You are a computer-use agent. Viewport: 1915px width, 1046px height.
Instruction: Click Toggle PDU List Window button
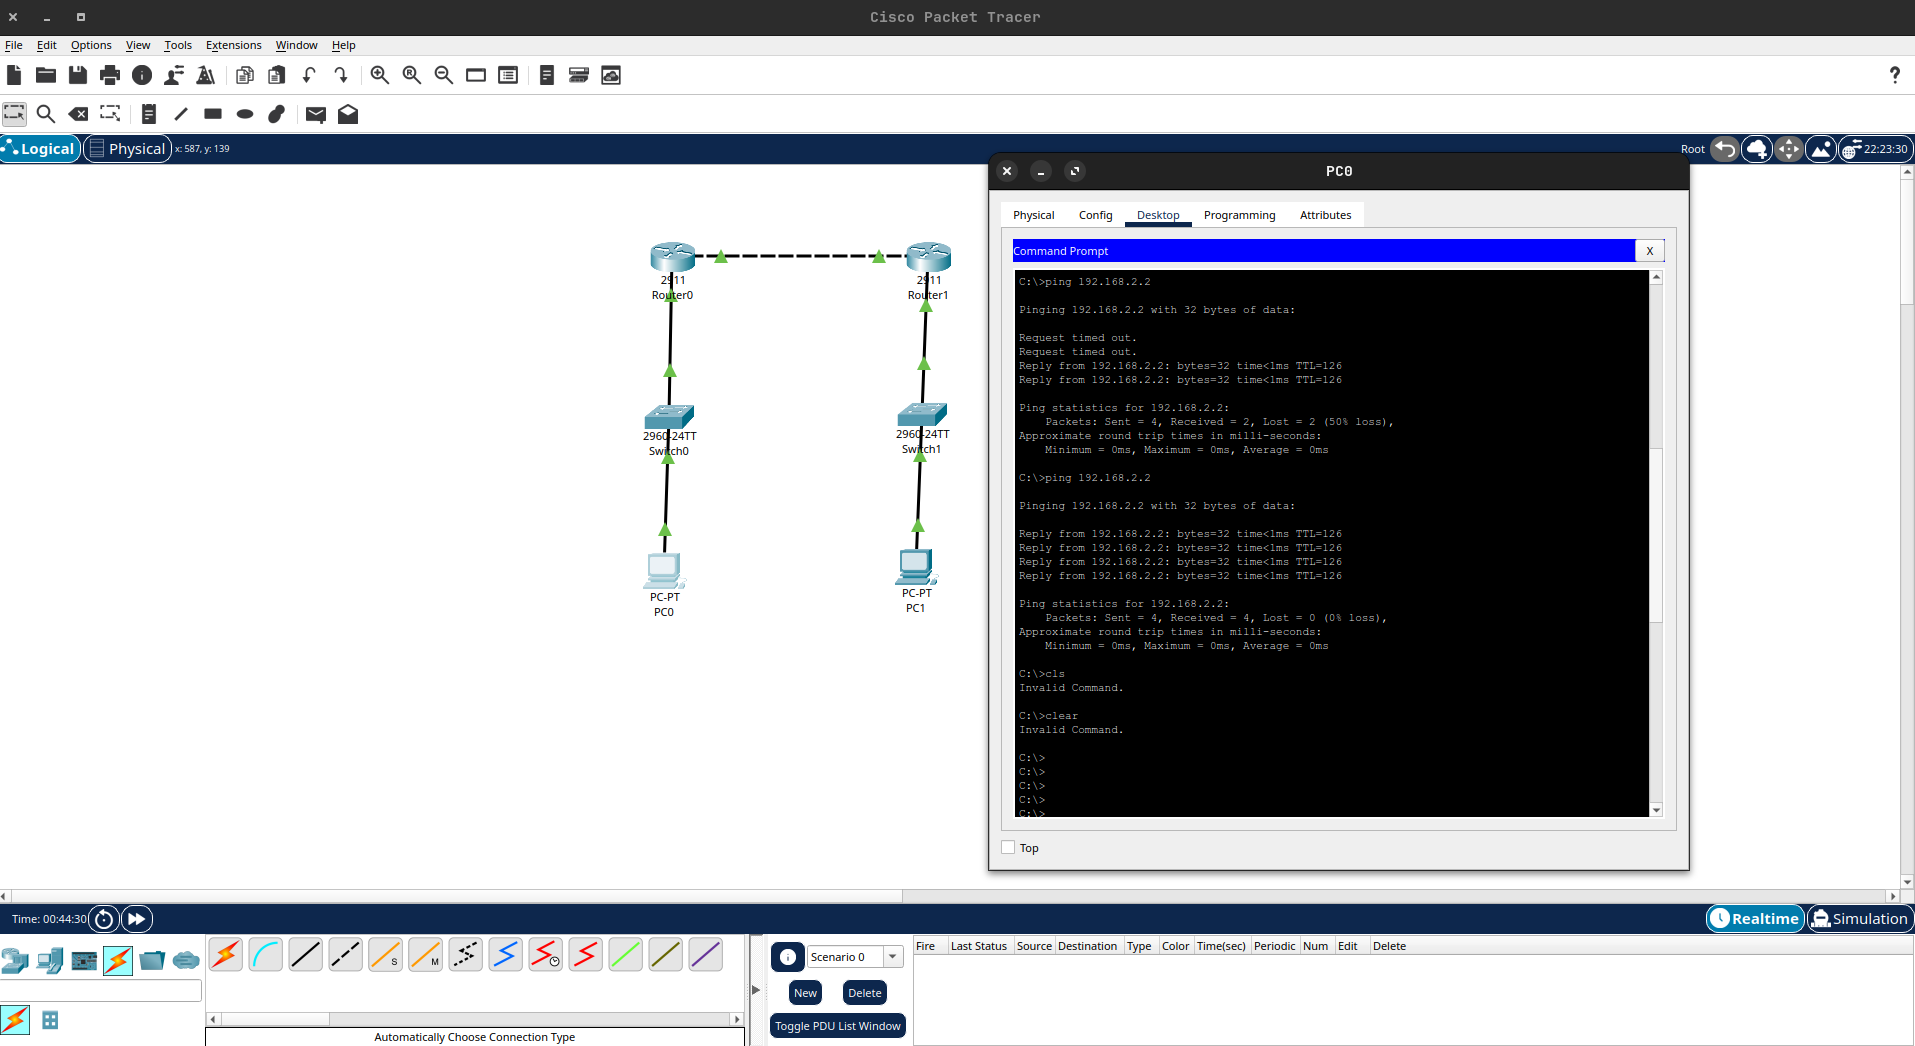coord(838,1026)
